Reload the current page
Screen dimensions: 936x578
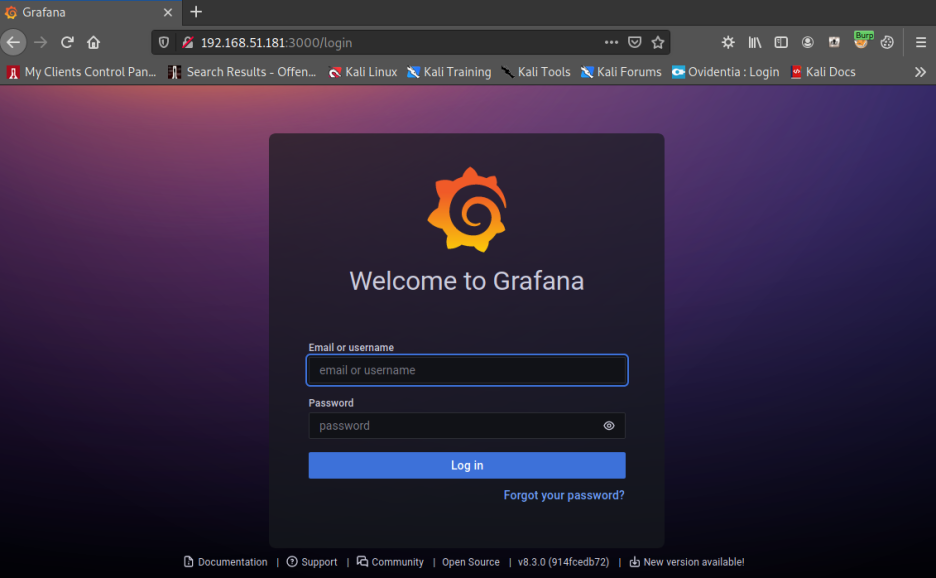pos(67,42)
